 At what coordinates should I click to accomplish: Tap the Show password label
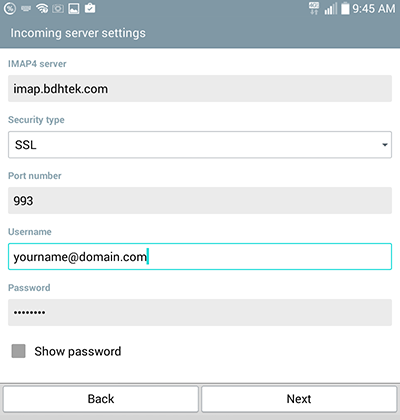coord(78,351)
